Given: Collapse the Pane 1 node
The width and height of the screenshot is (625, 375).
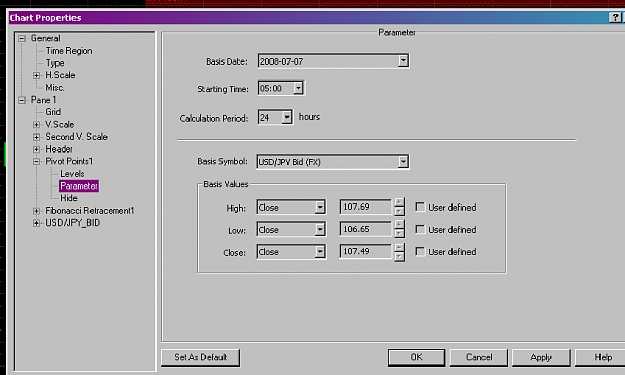Looking at the screenshot, I should coord(22,100).
